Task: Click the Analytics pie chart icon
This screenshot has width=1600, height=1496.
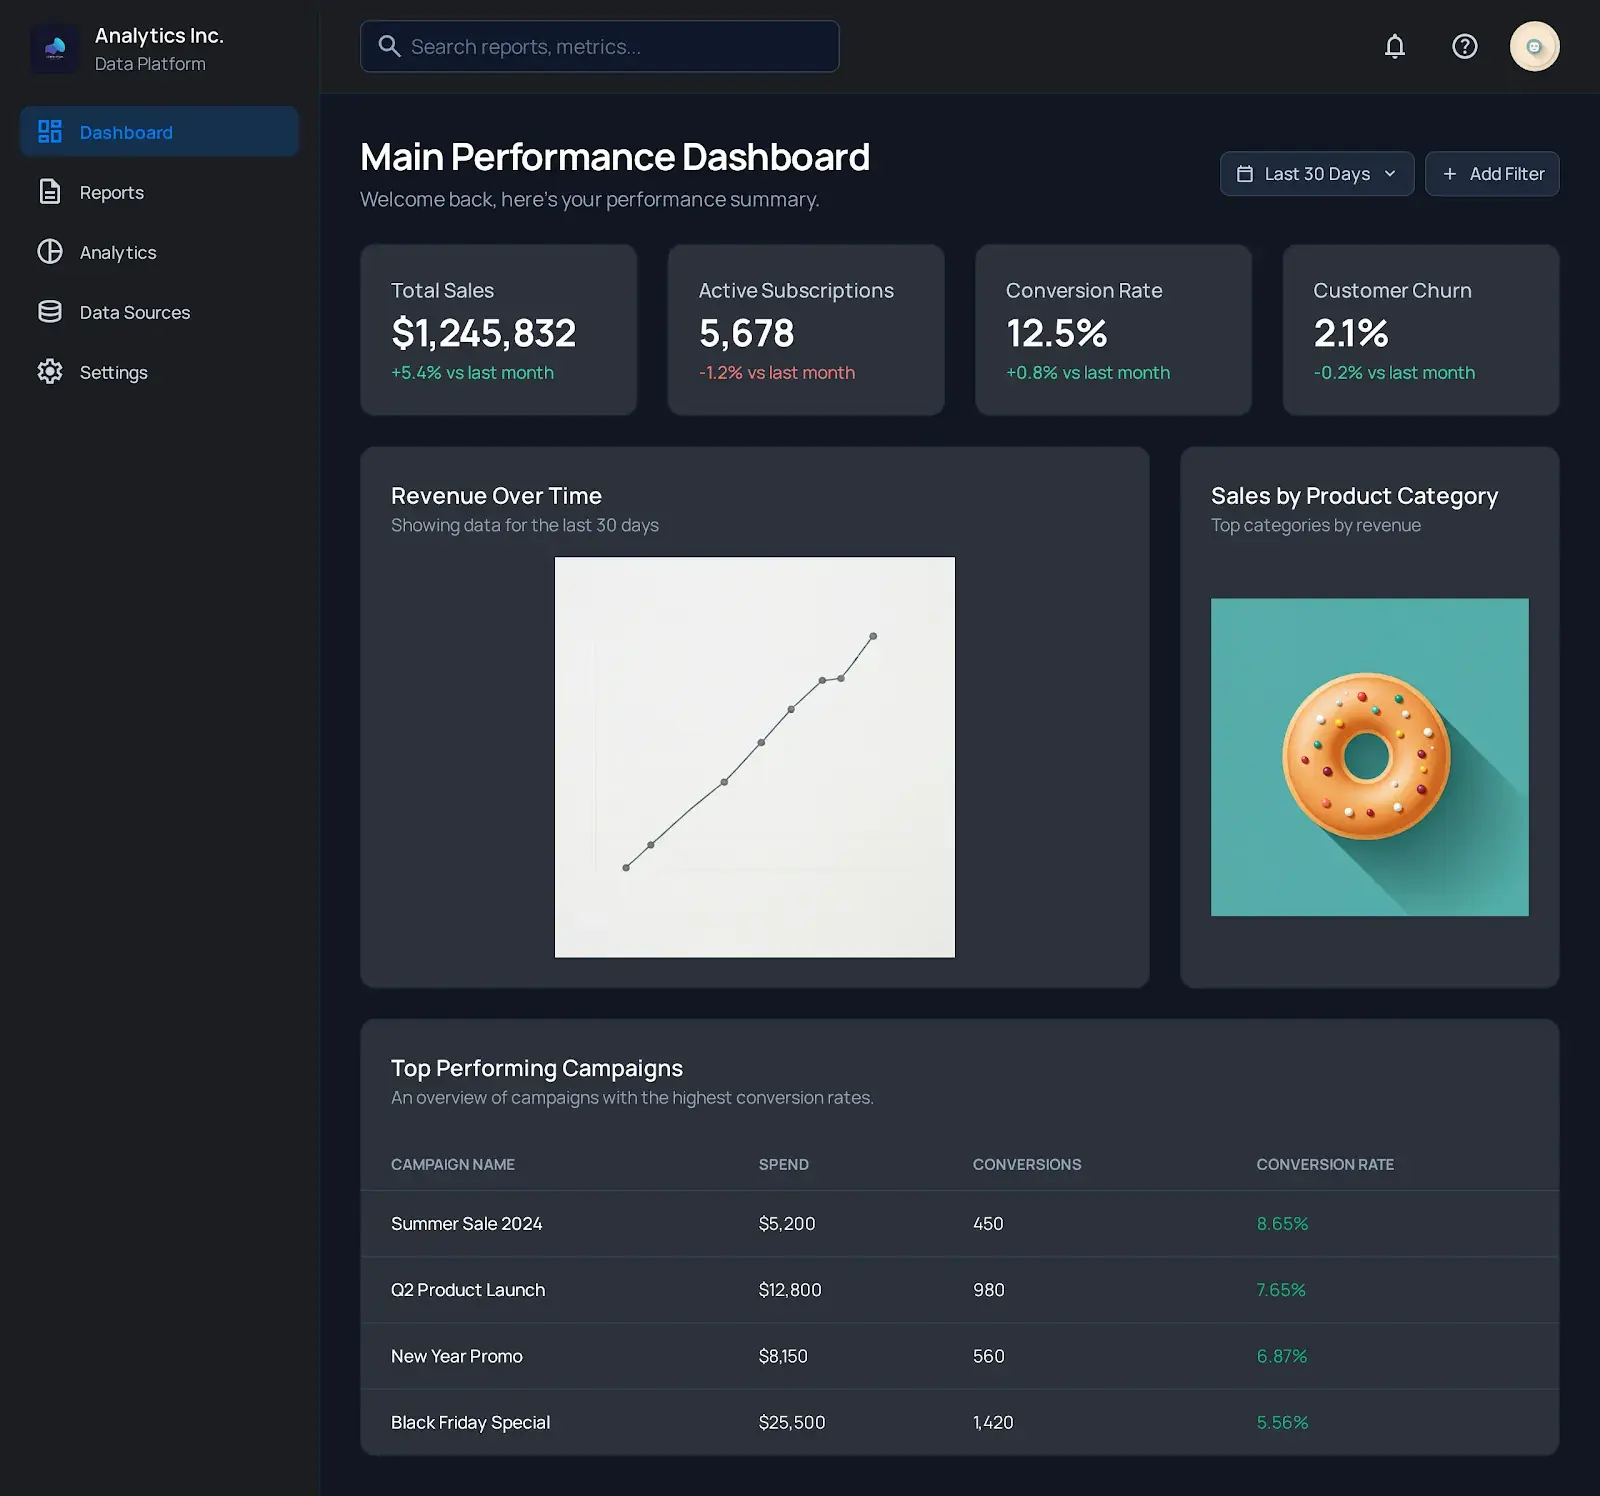Action: pos(50,252)
